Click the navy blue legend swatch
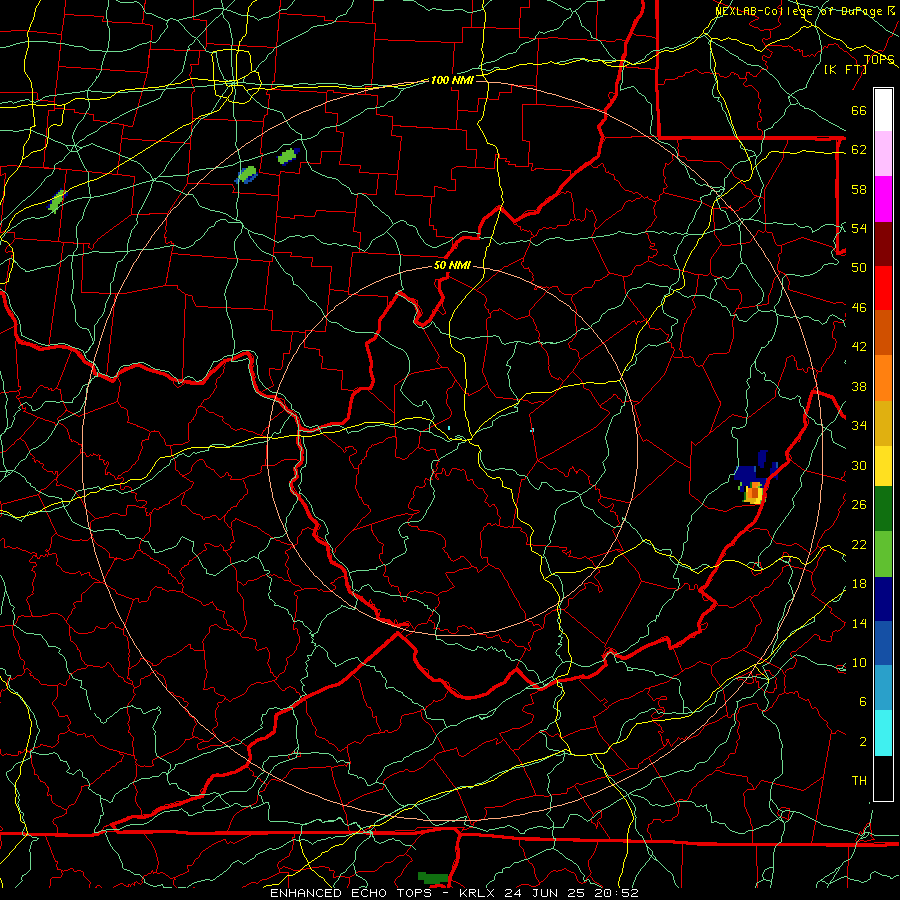 click(x=883, y=599)
